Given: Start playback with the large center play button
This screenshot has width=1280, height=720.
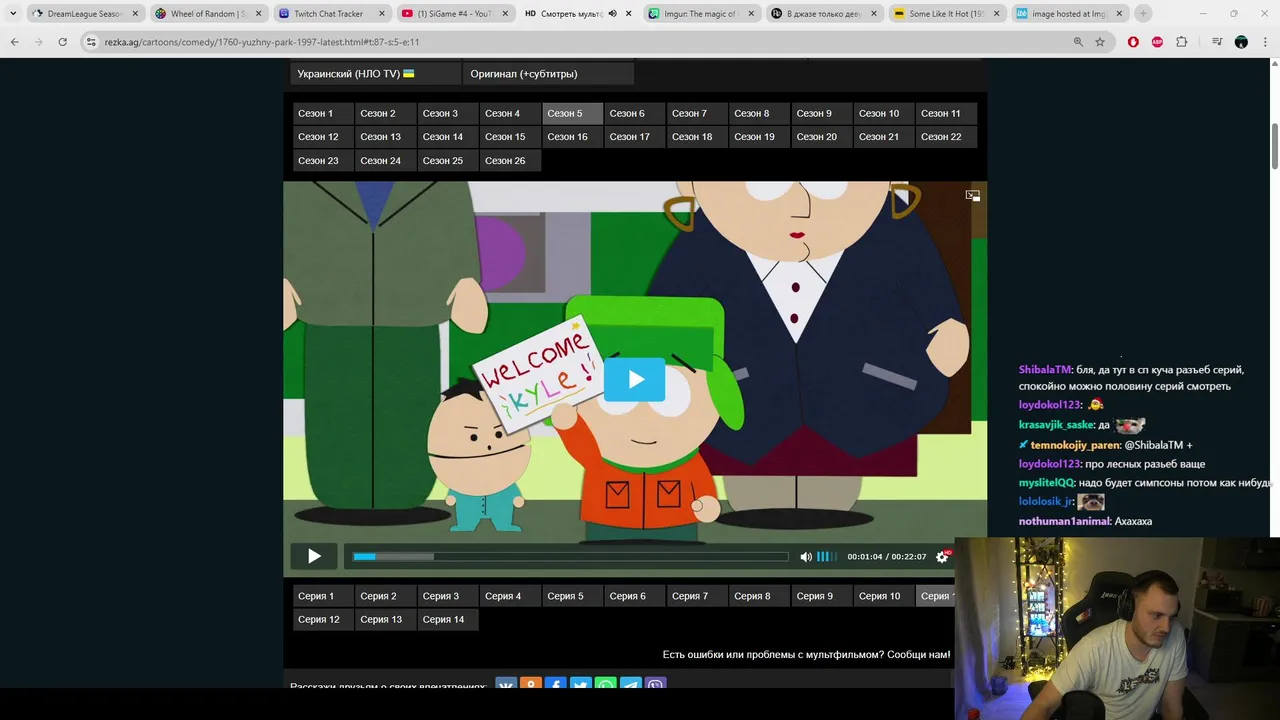Looking at the screenshot, I should (x=634, y=380).
